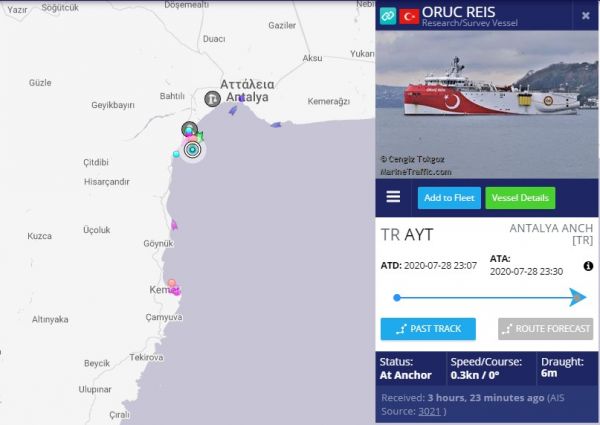Screen dimensions: 600x425
Task: Open the hamburger menu in vessel panel
Action: (393, 197)
